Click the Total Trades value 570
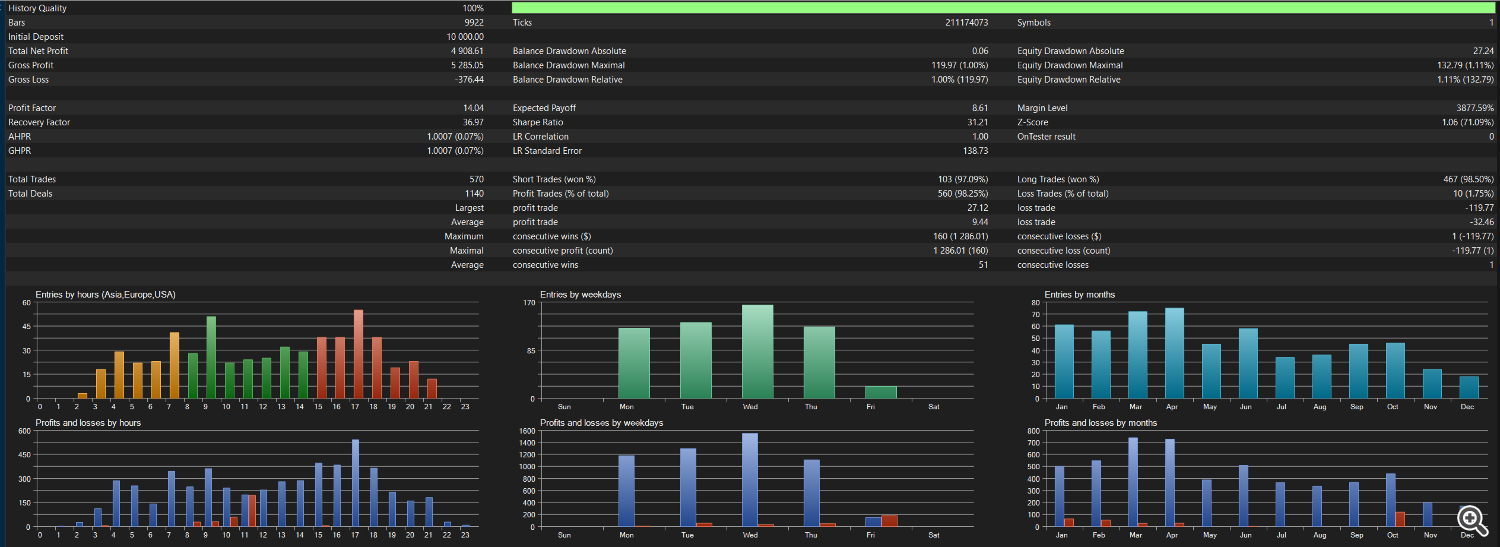 click(x=476, y=179)
